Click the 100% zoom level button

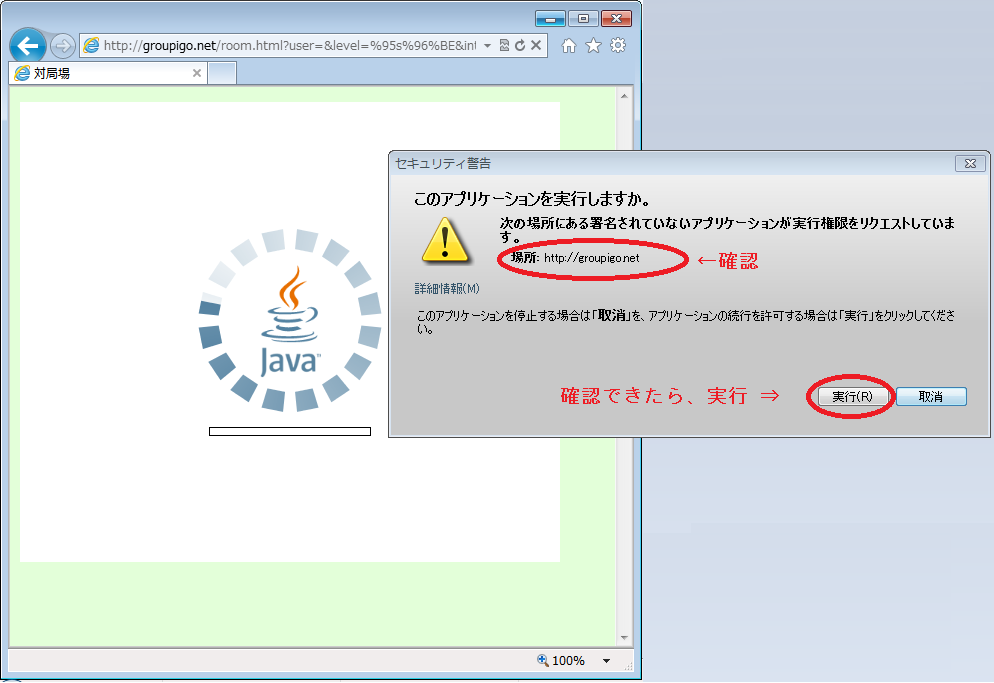(x=561, y=661)
